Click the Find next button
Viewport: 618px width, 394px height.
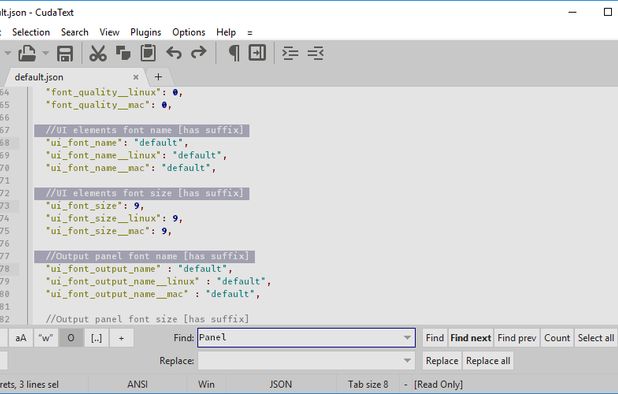tap(471, 338)
